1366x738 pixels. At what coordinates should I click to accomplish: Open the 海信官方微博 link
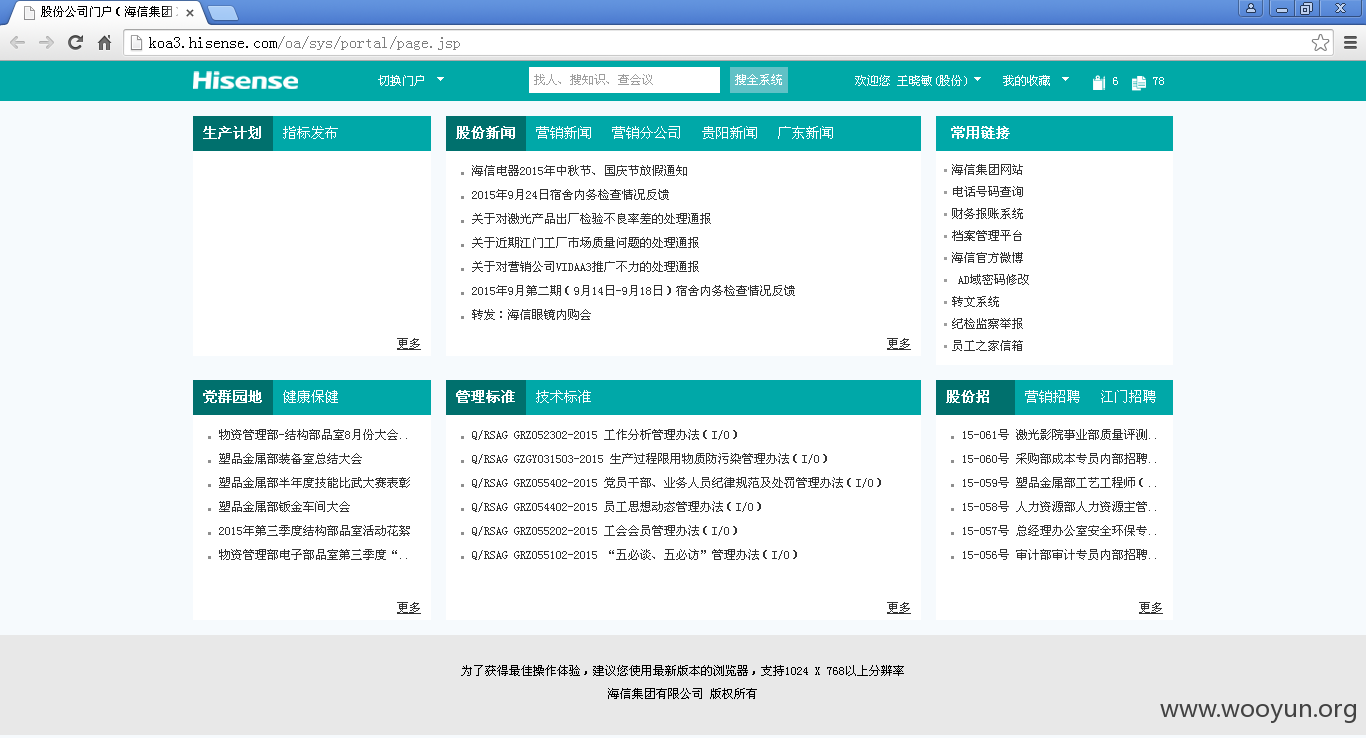click(987, 258)
